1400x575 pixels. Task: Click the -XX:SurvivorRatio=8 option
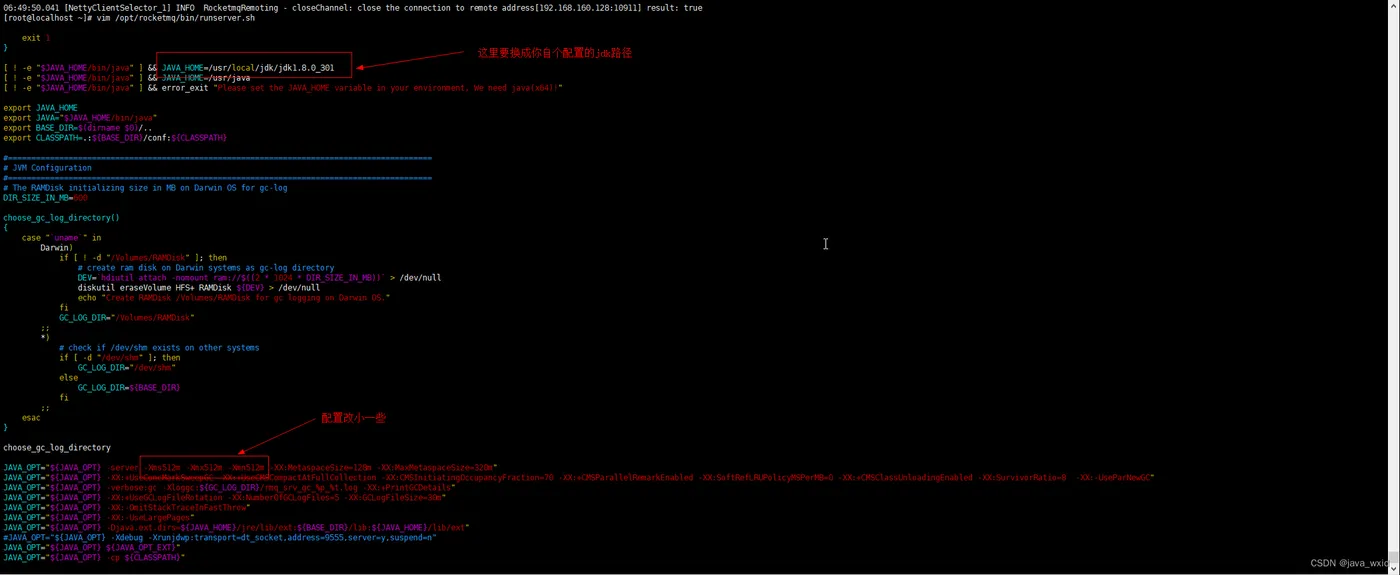click(1023, 477)
